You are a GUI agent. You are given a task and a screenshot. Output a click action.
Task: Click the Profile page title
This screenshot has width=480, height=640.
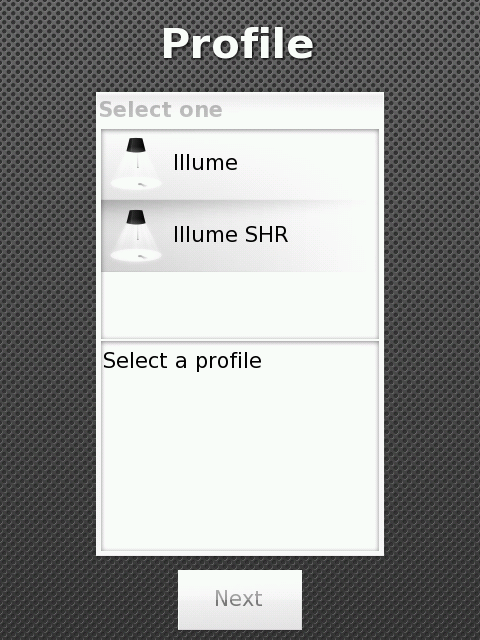238,44
